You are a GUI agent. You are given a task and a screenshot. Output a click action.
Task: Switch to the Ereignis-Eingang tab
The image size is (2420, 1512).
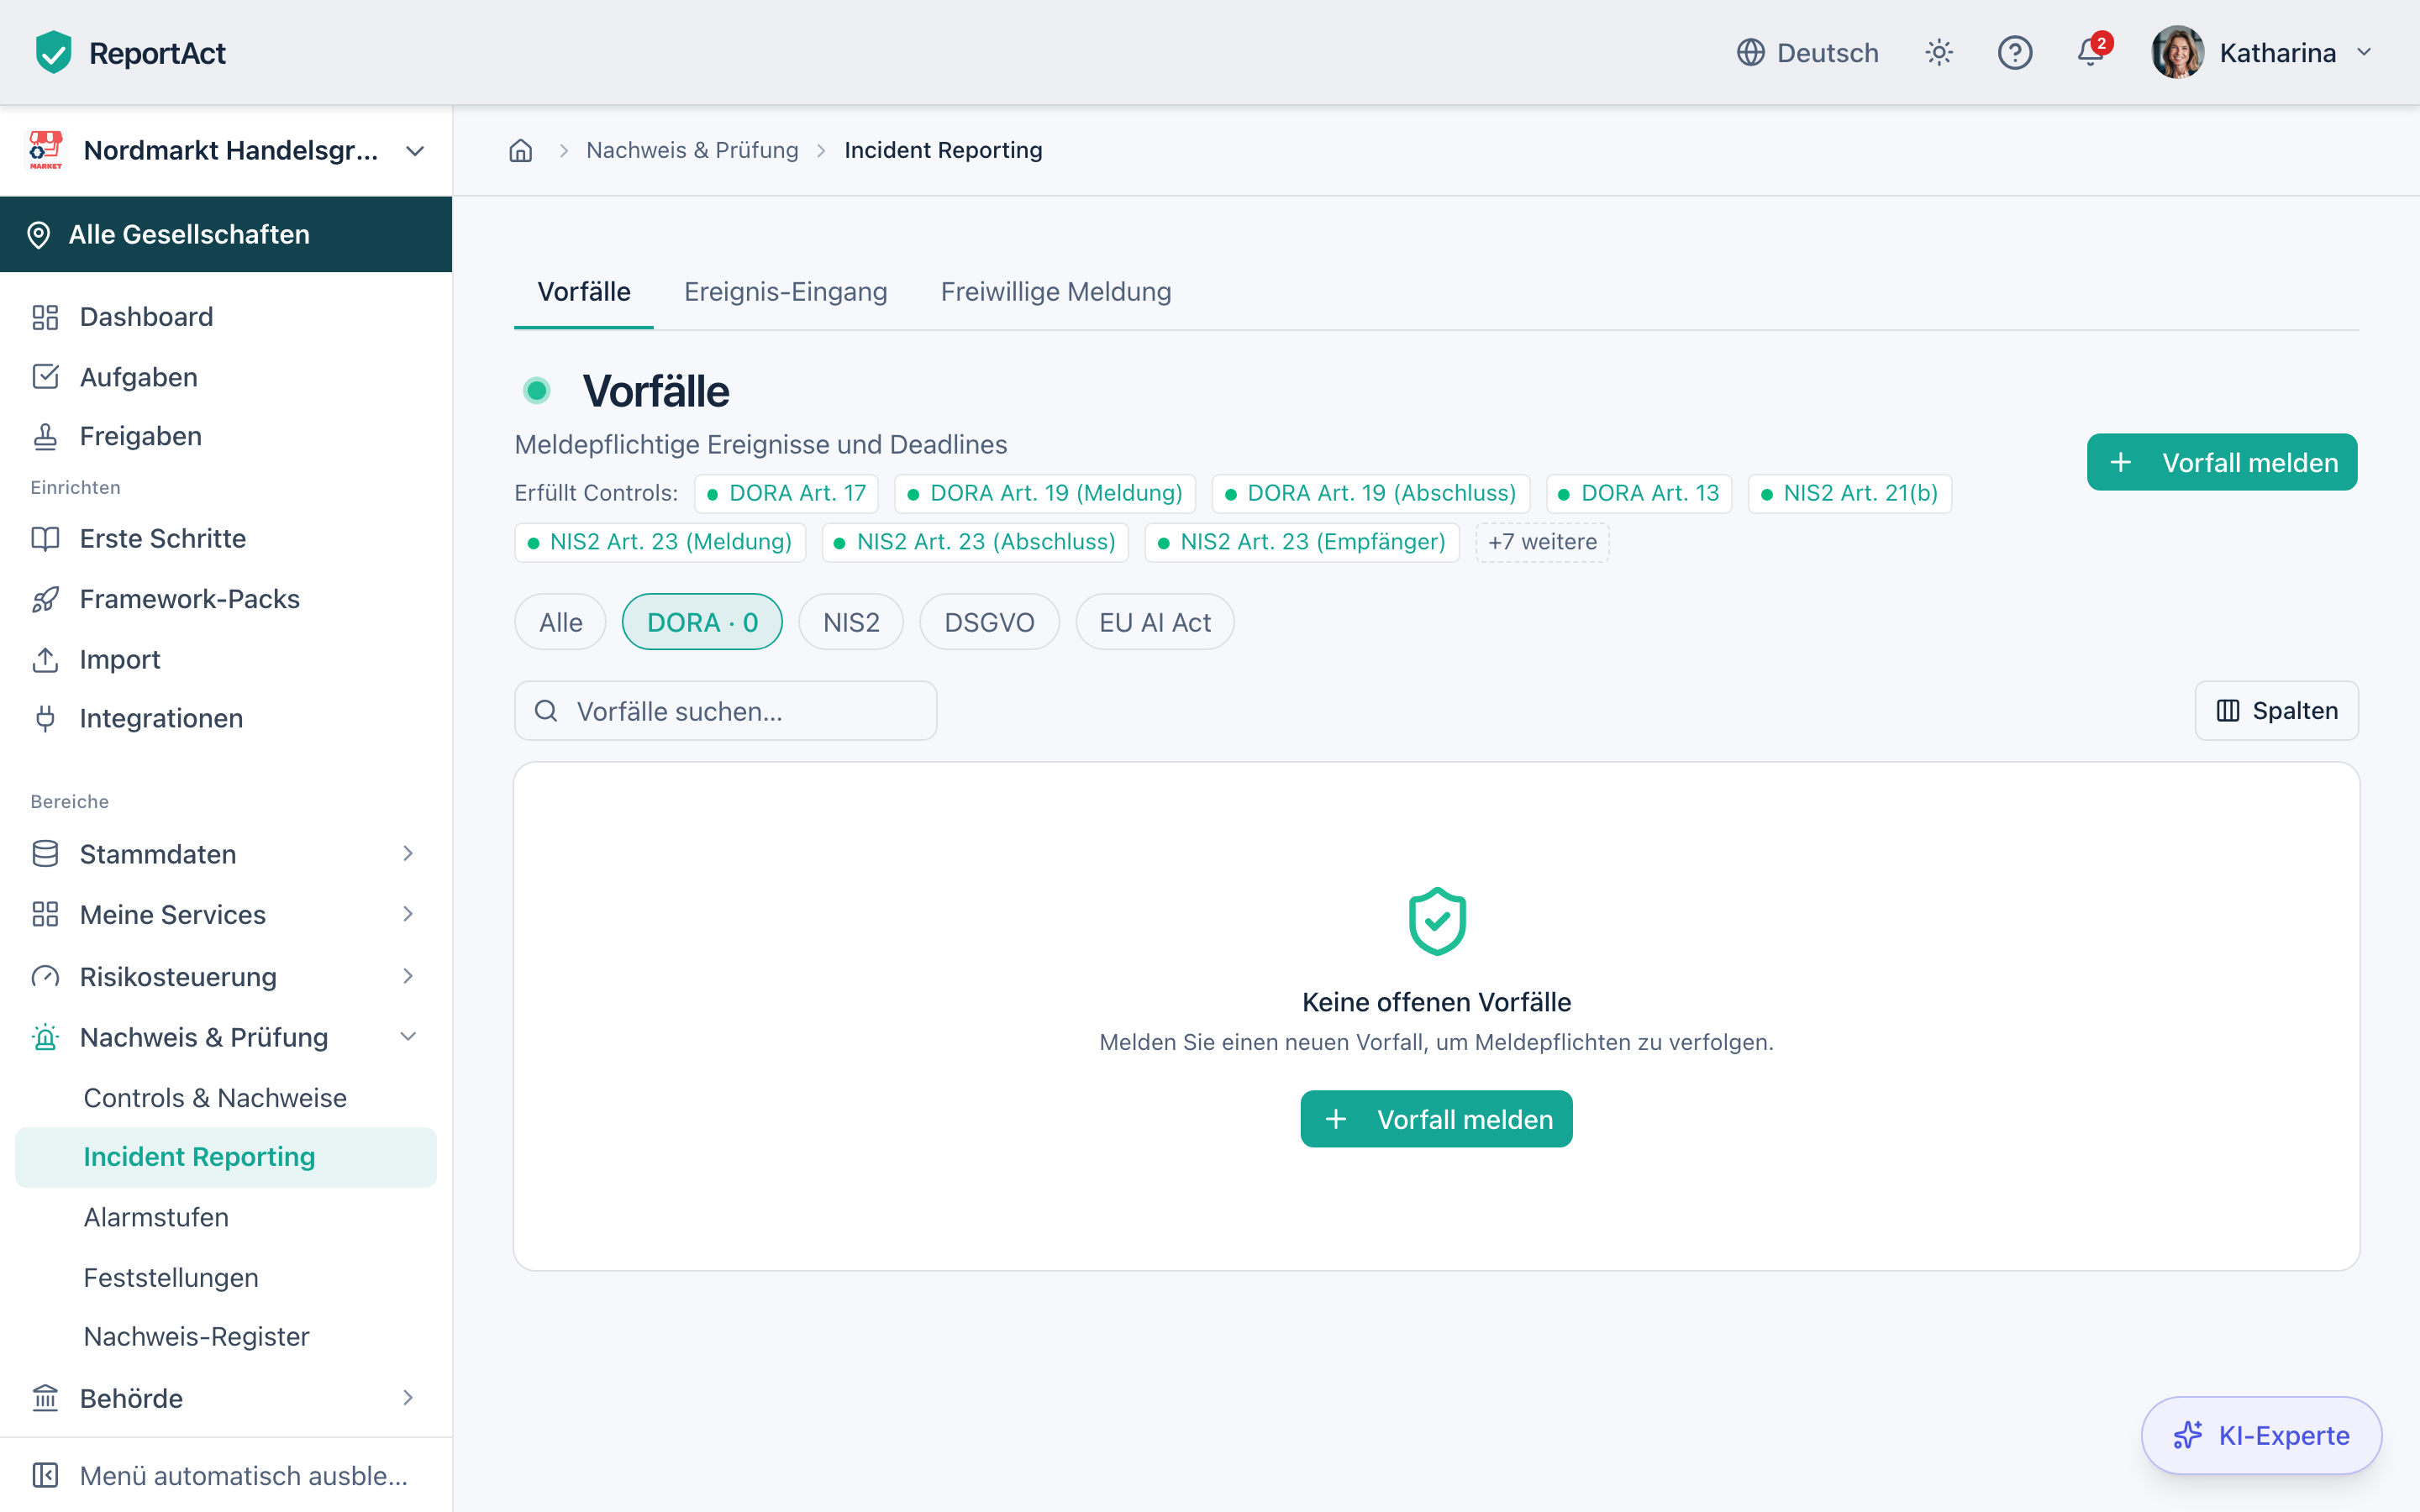pos(785,291)
